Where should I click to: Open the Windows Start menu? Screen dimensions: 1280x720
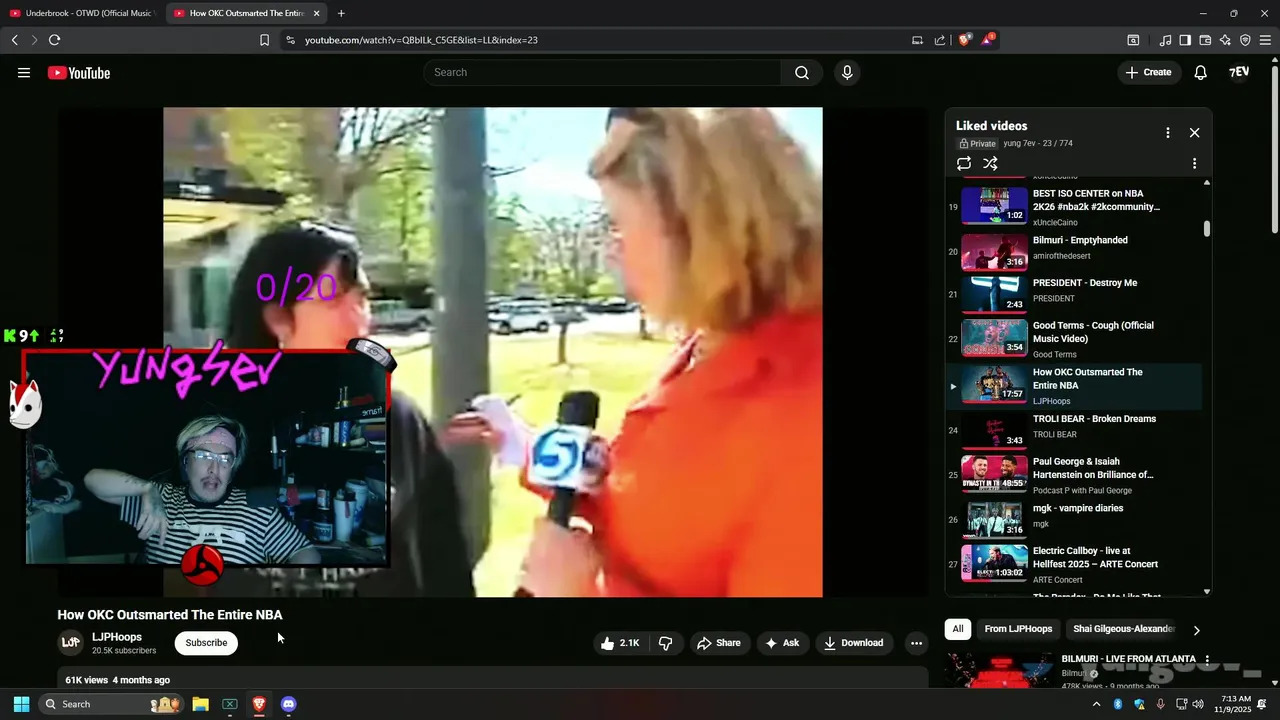tap(21, 704)
